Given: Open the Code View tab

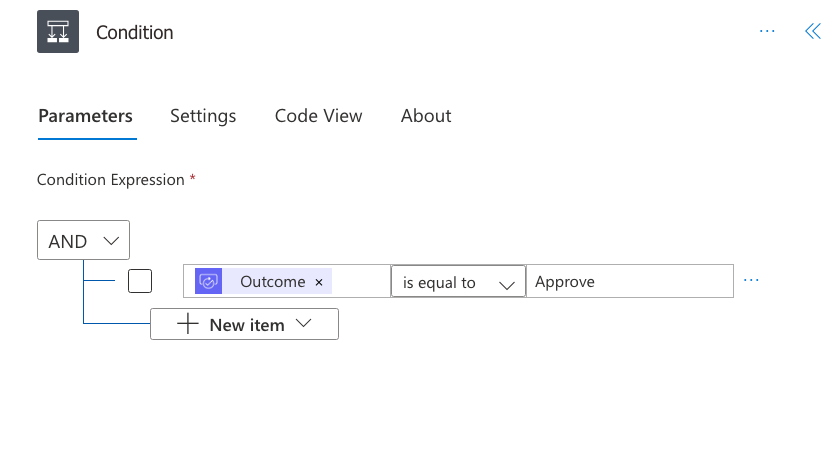Looking at the screenshot, I should tap(318, 116).
